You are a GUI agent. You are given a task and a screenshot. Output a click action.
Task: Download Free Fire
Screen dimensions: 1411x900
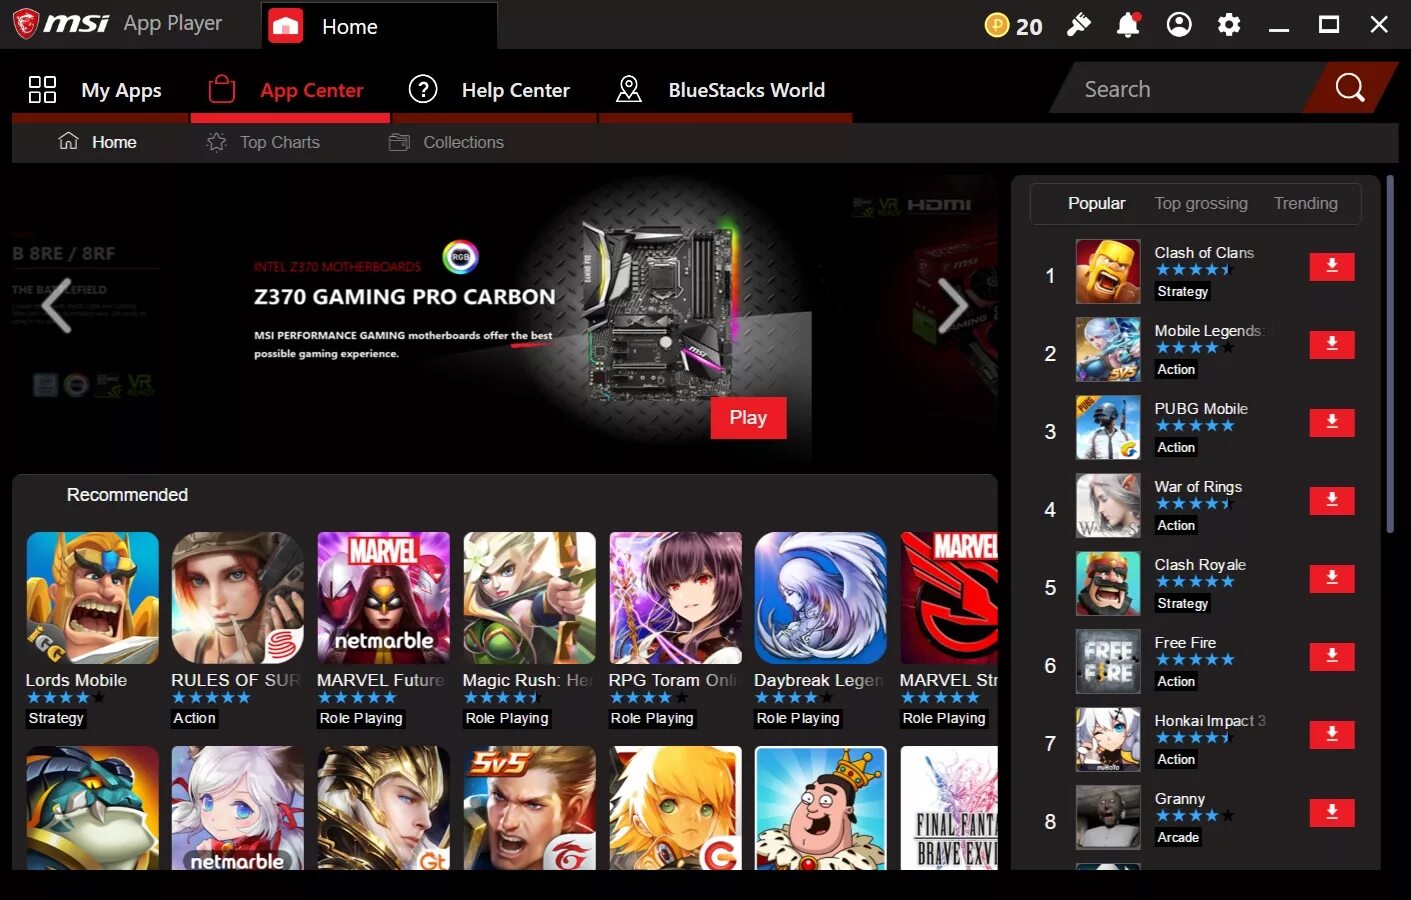pyautogui.click(x=1332, y=656)
